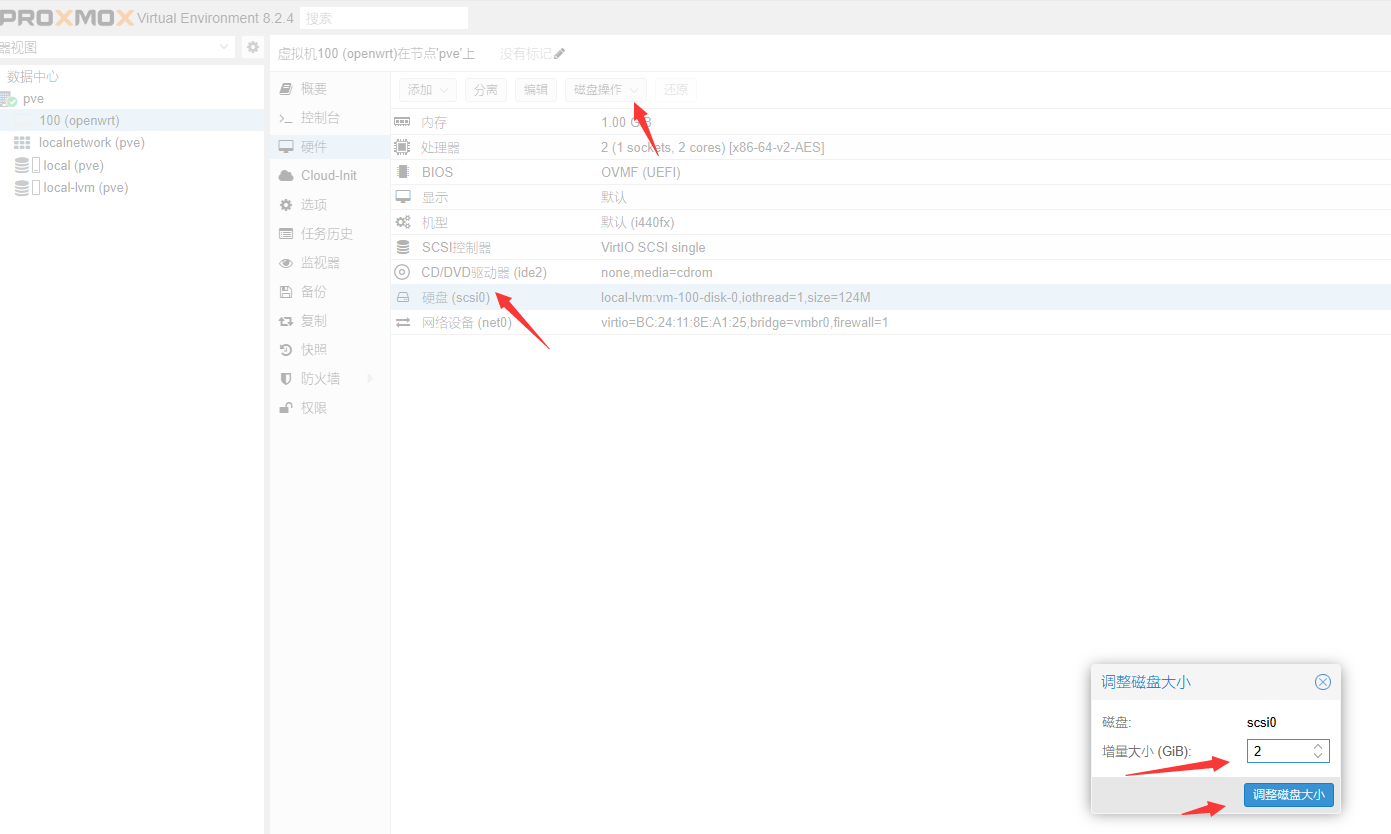Close the resize disk dialog

click(x=1322, y=682)
